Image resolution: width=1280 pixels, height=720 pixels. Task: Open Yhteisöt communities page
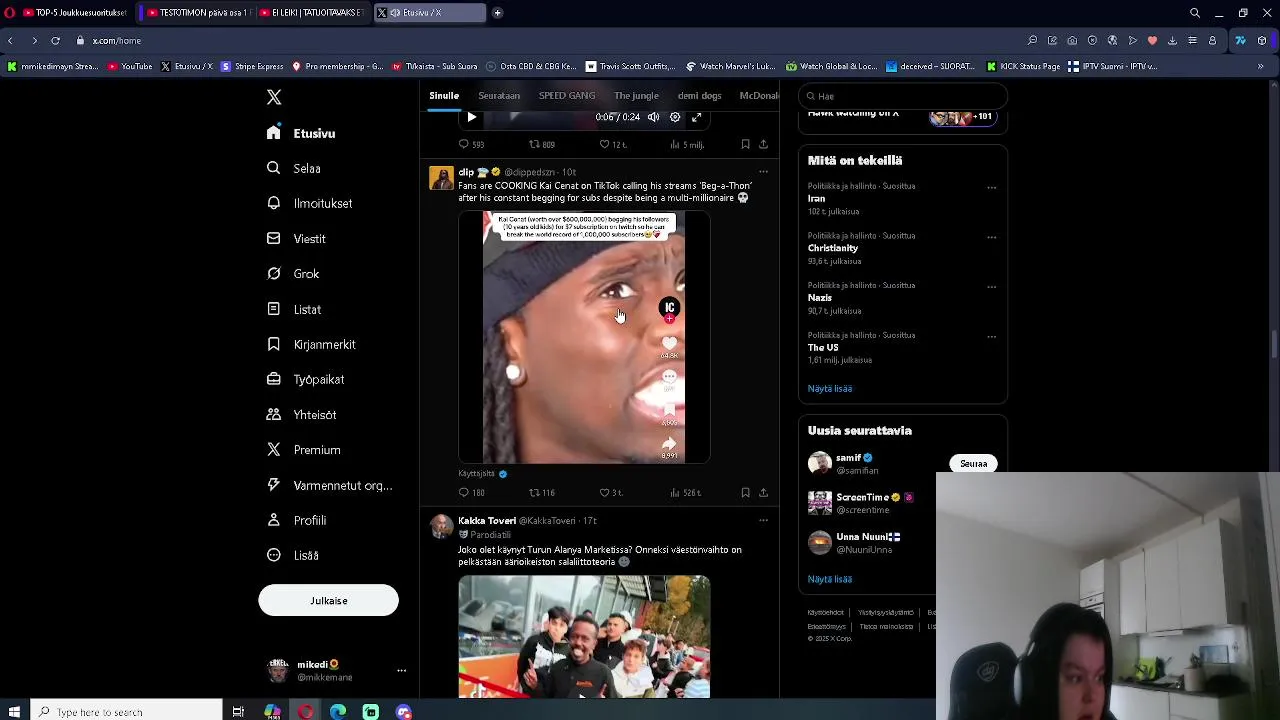point(301,414)
